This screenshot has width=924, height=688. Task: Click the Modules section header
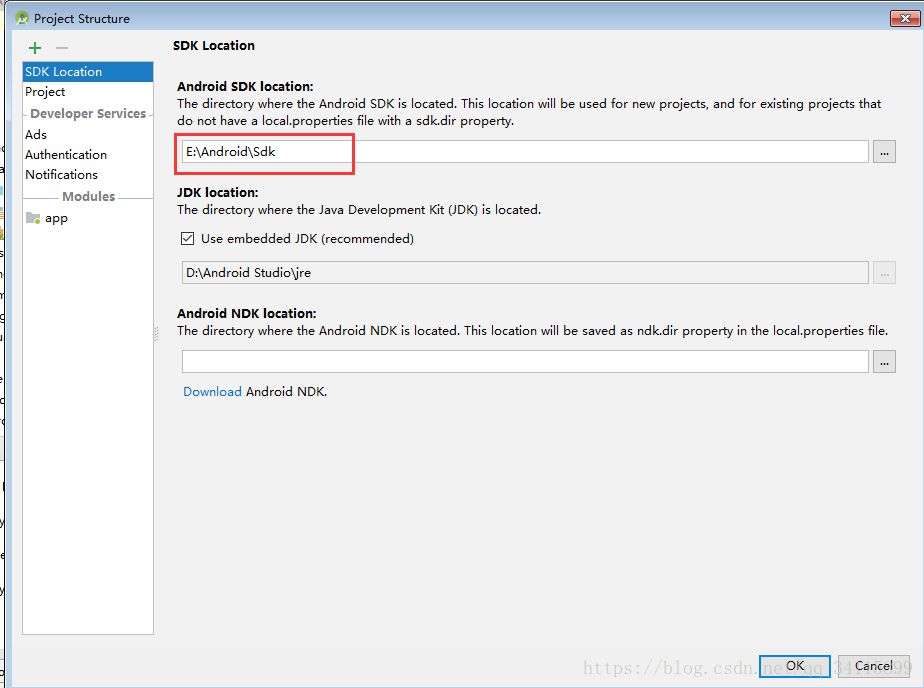click(x=88, y=197)
